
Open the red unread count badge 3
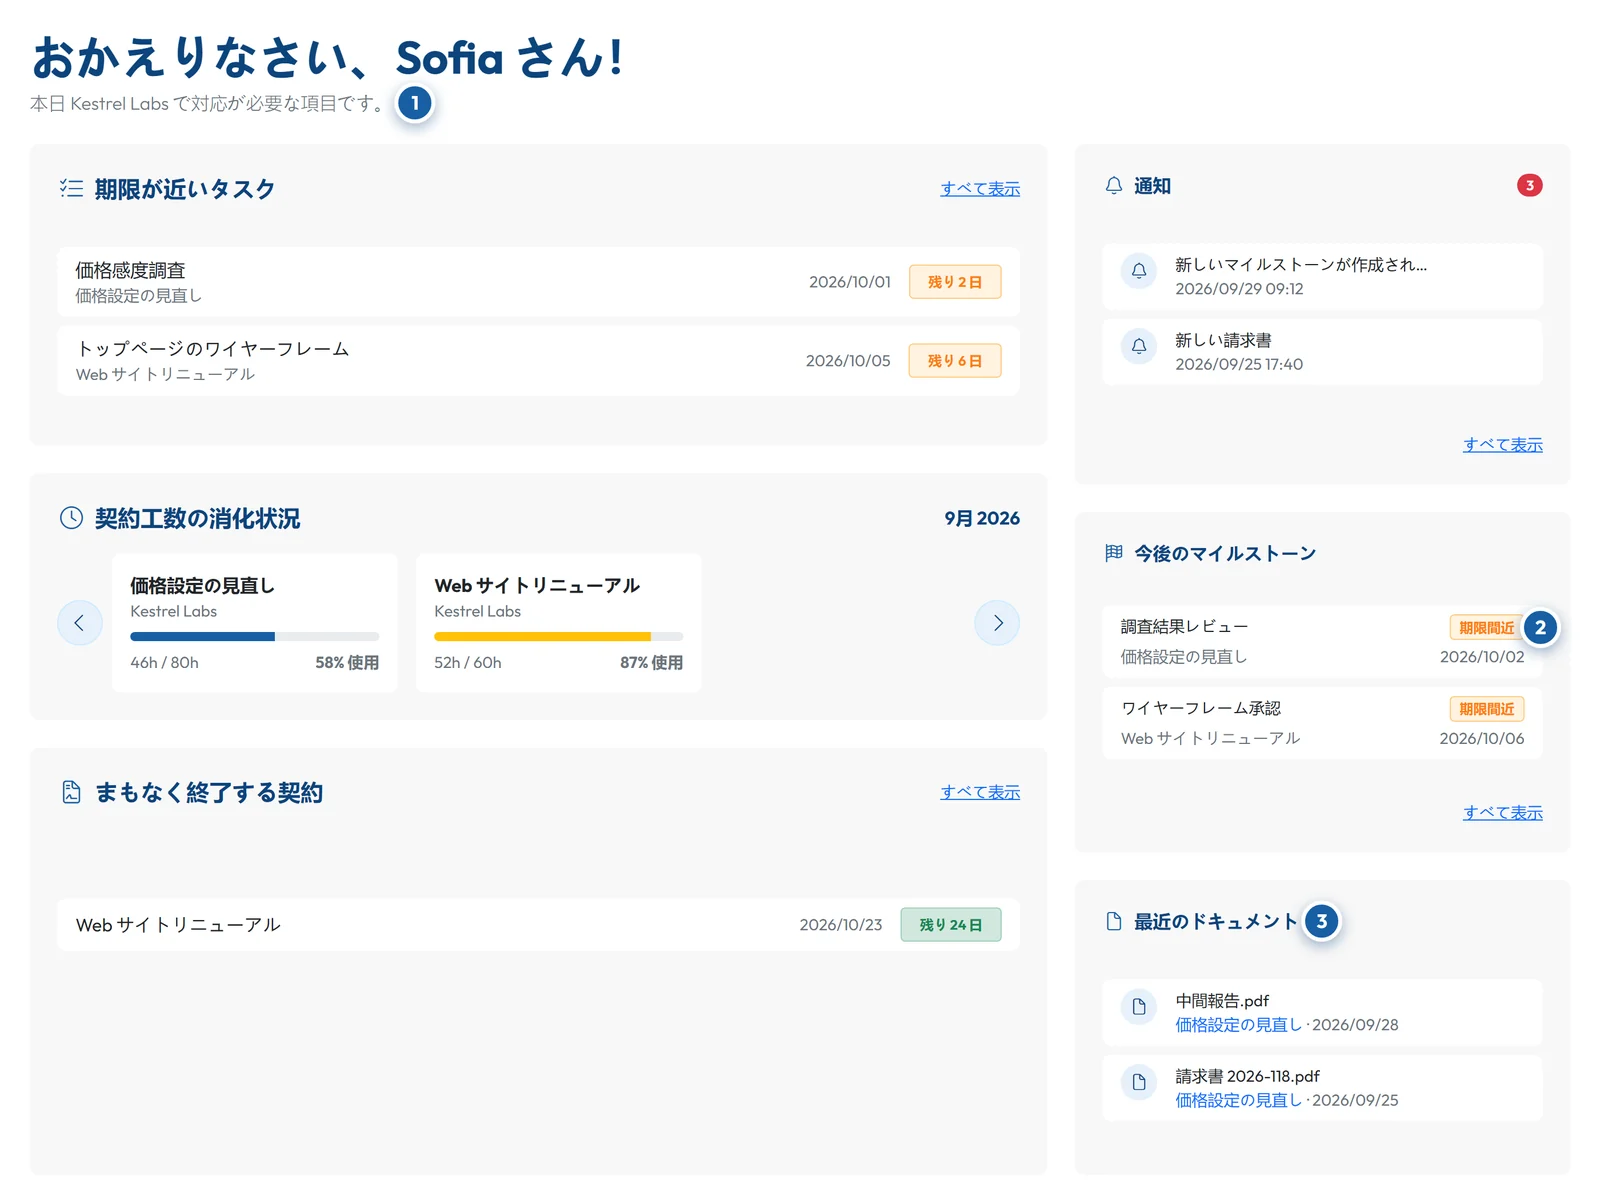[1529, 186]
